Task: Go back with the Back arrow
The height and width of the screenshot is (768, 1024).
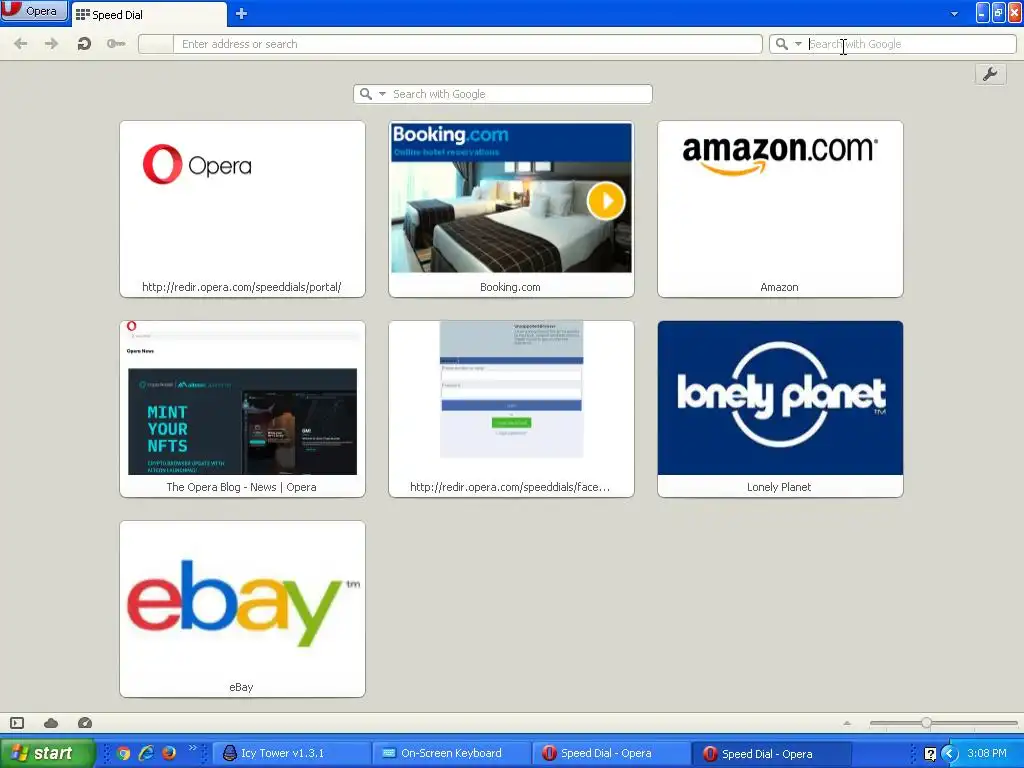Action: click(21, 44)
